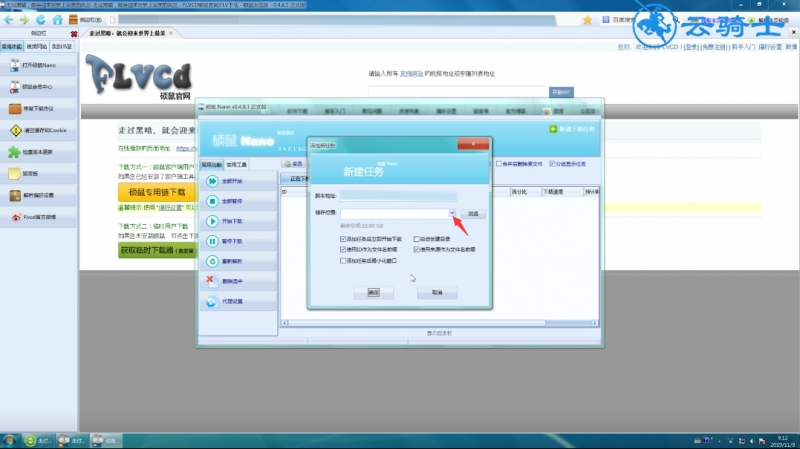Viewport: 800px width, 449px height.
Task: Toggle 使用来源作为文件名前缀 checkbox
Action: [416, 250]
